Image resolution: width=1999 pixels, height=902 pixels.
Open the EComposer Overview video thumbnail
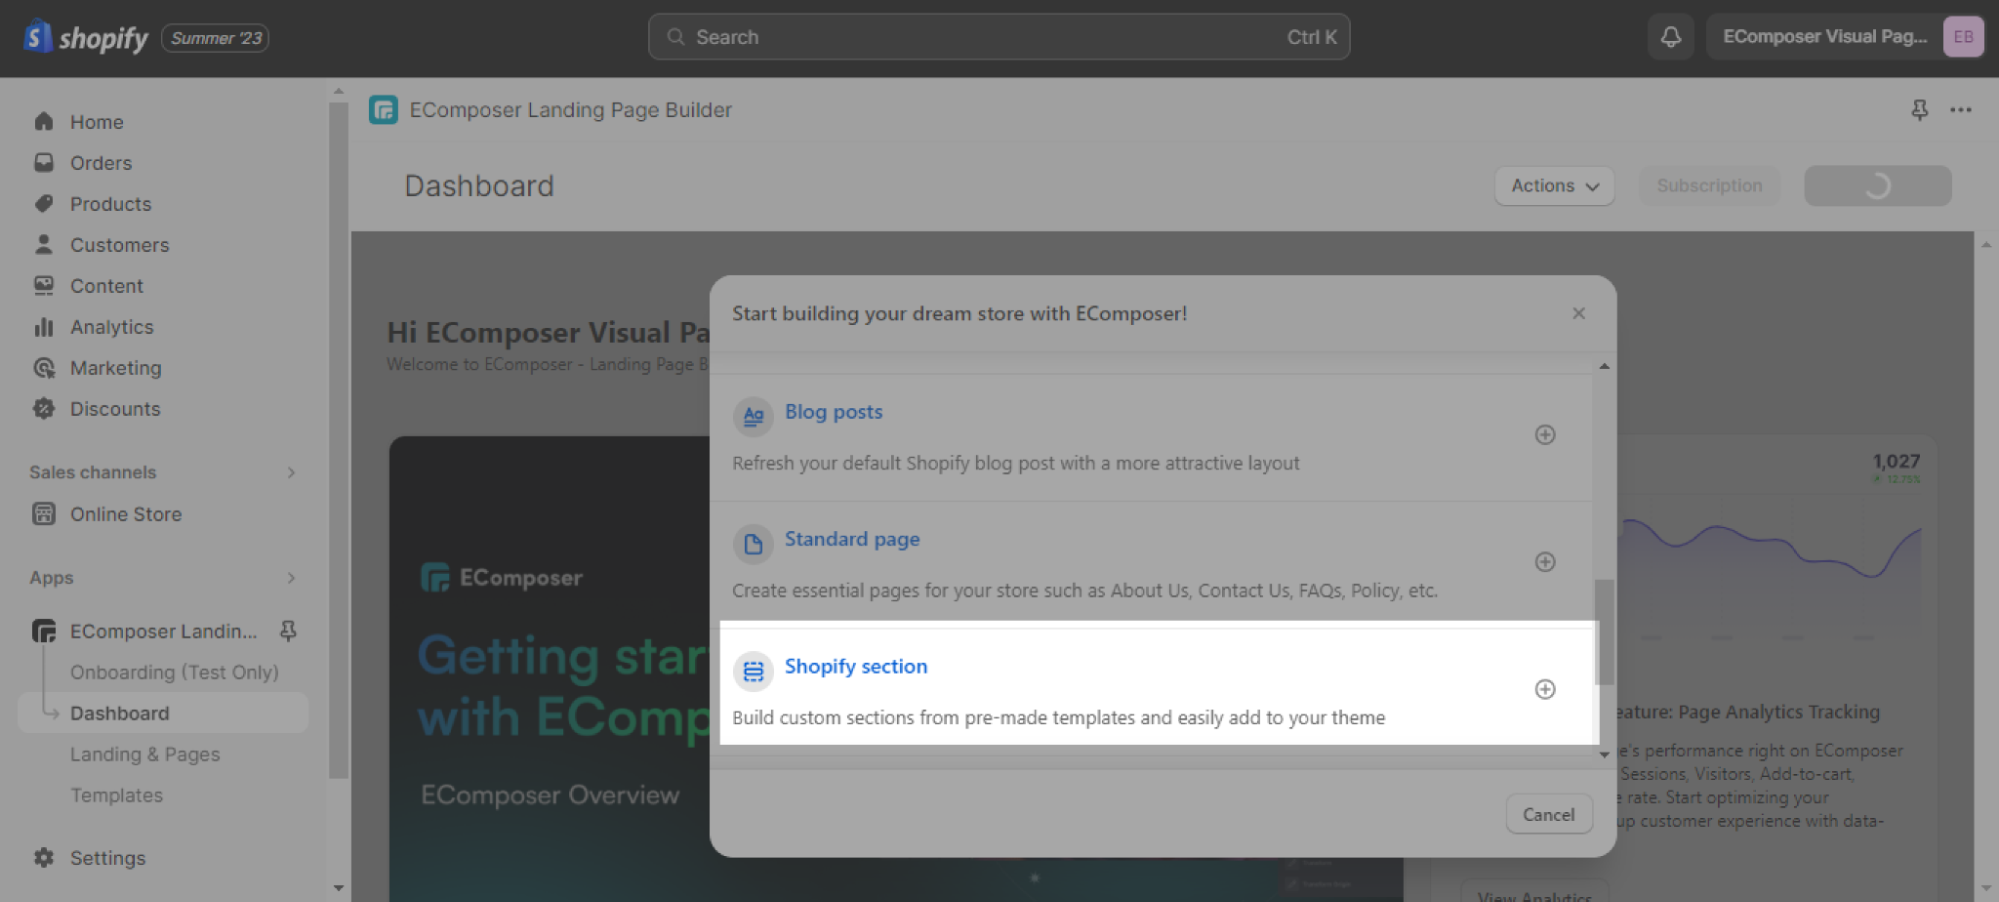coord(549,668)
